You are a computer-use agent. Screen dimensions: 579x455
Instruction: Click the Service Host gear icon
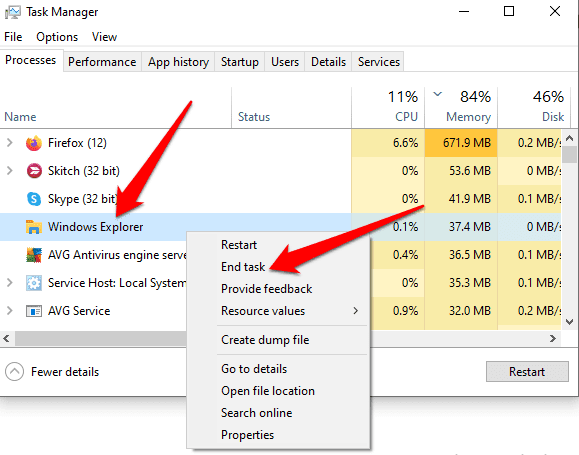coord(34,283)
